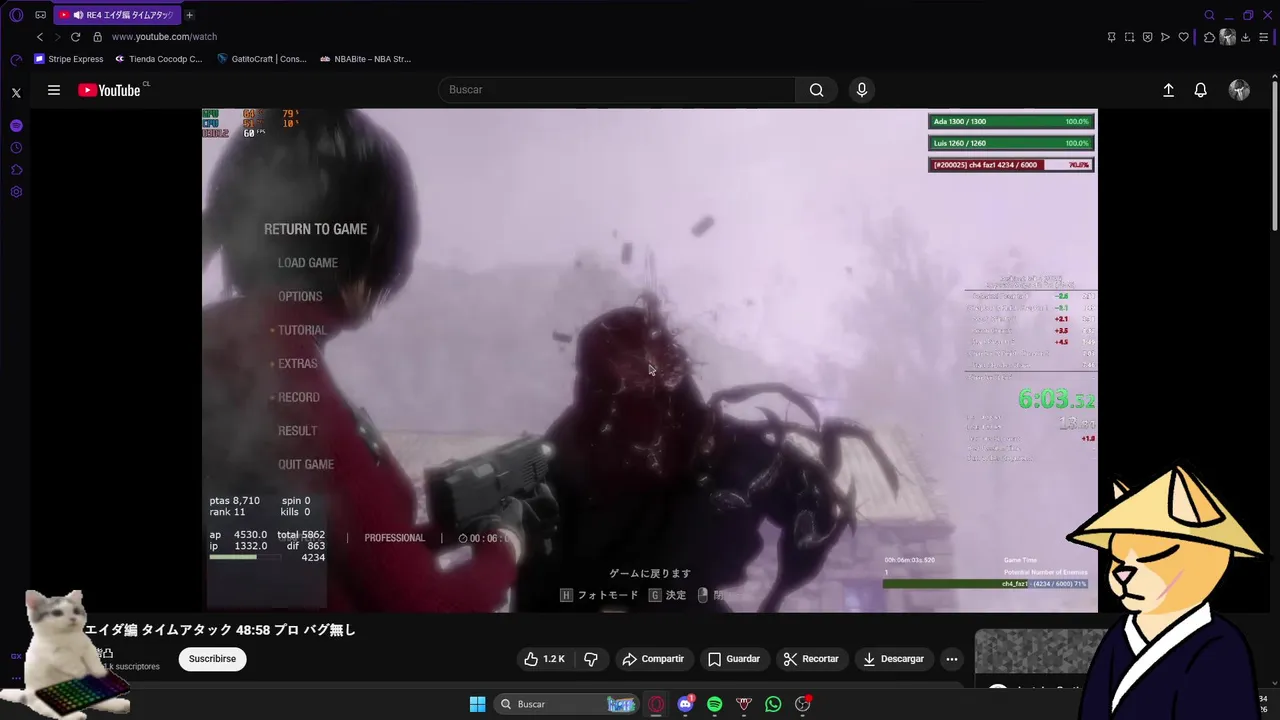Go to the YouTube home logo
Viewport: 1280px width, 720px height.
[x=110, y=90]
